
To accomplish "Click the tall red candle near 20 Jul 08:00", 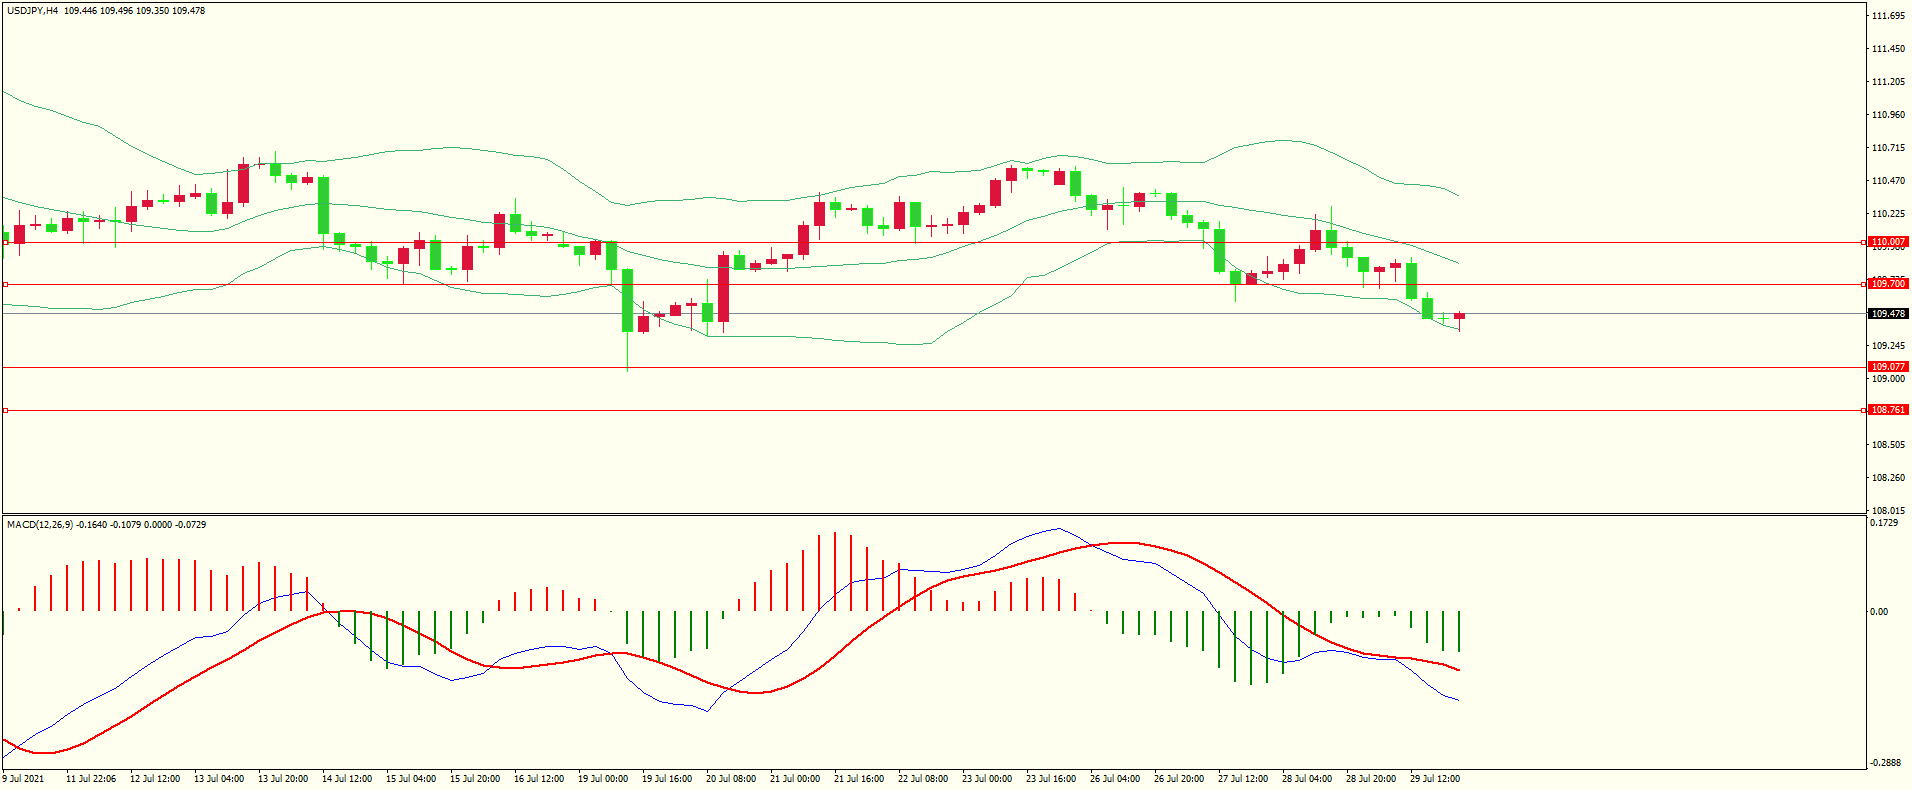I will (723, 288).
